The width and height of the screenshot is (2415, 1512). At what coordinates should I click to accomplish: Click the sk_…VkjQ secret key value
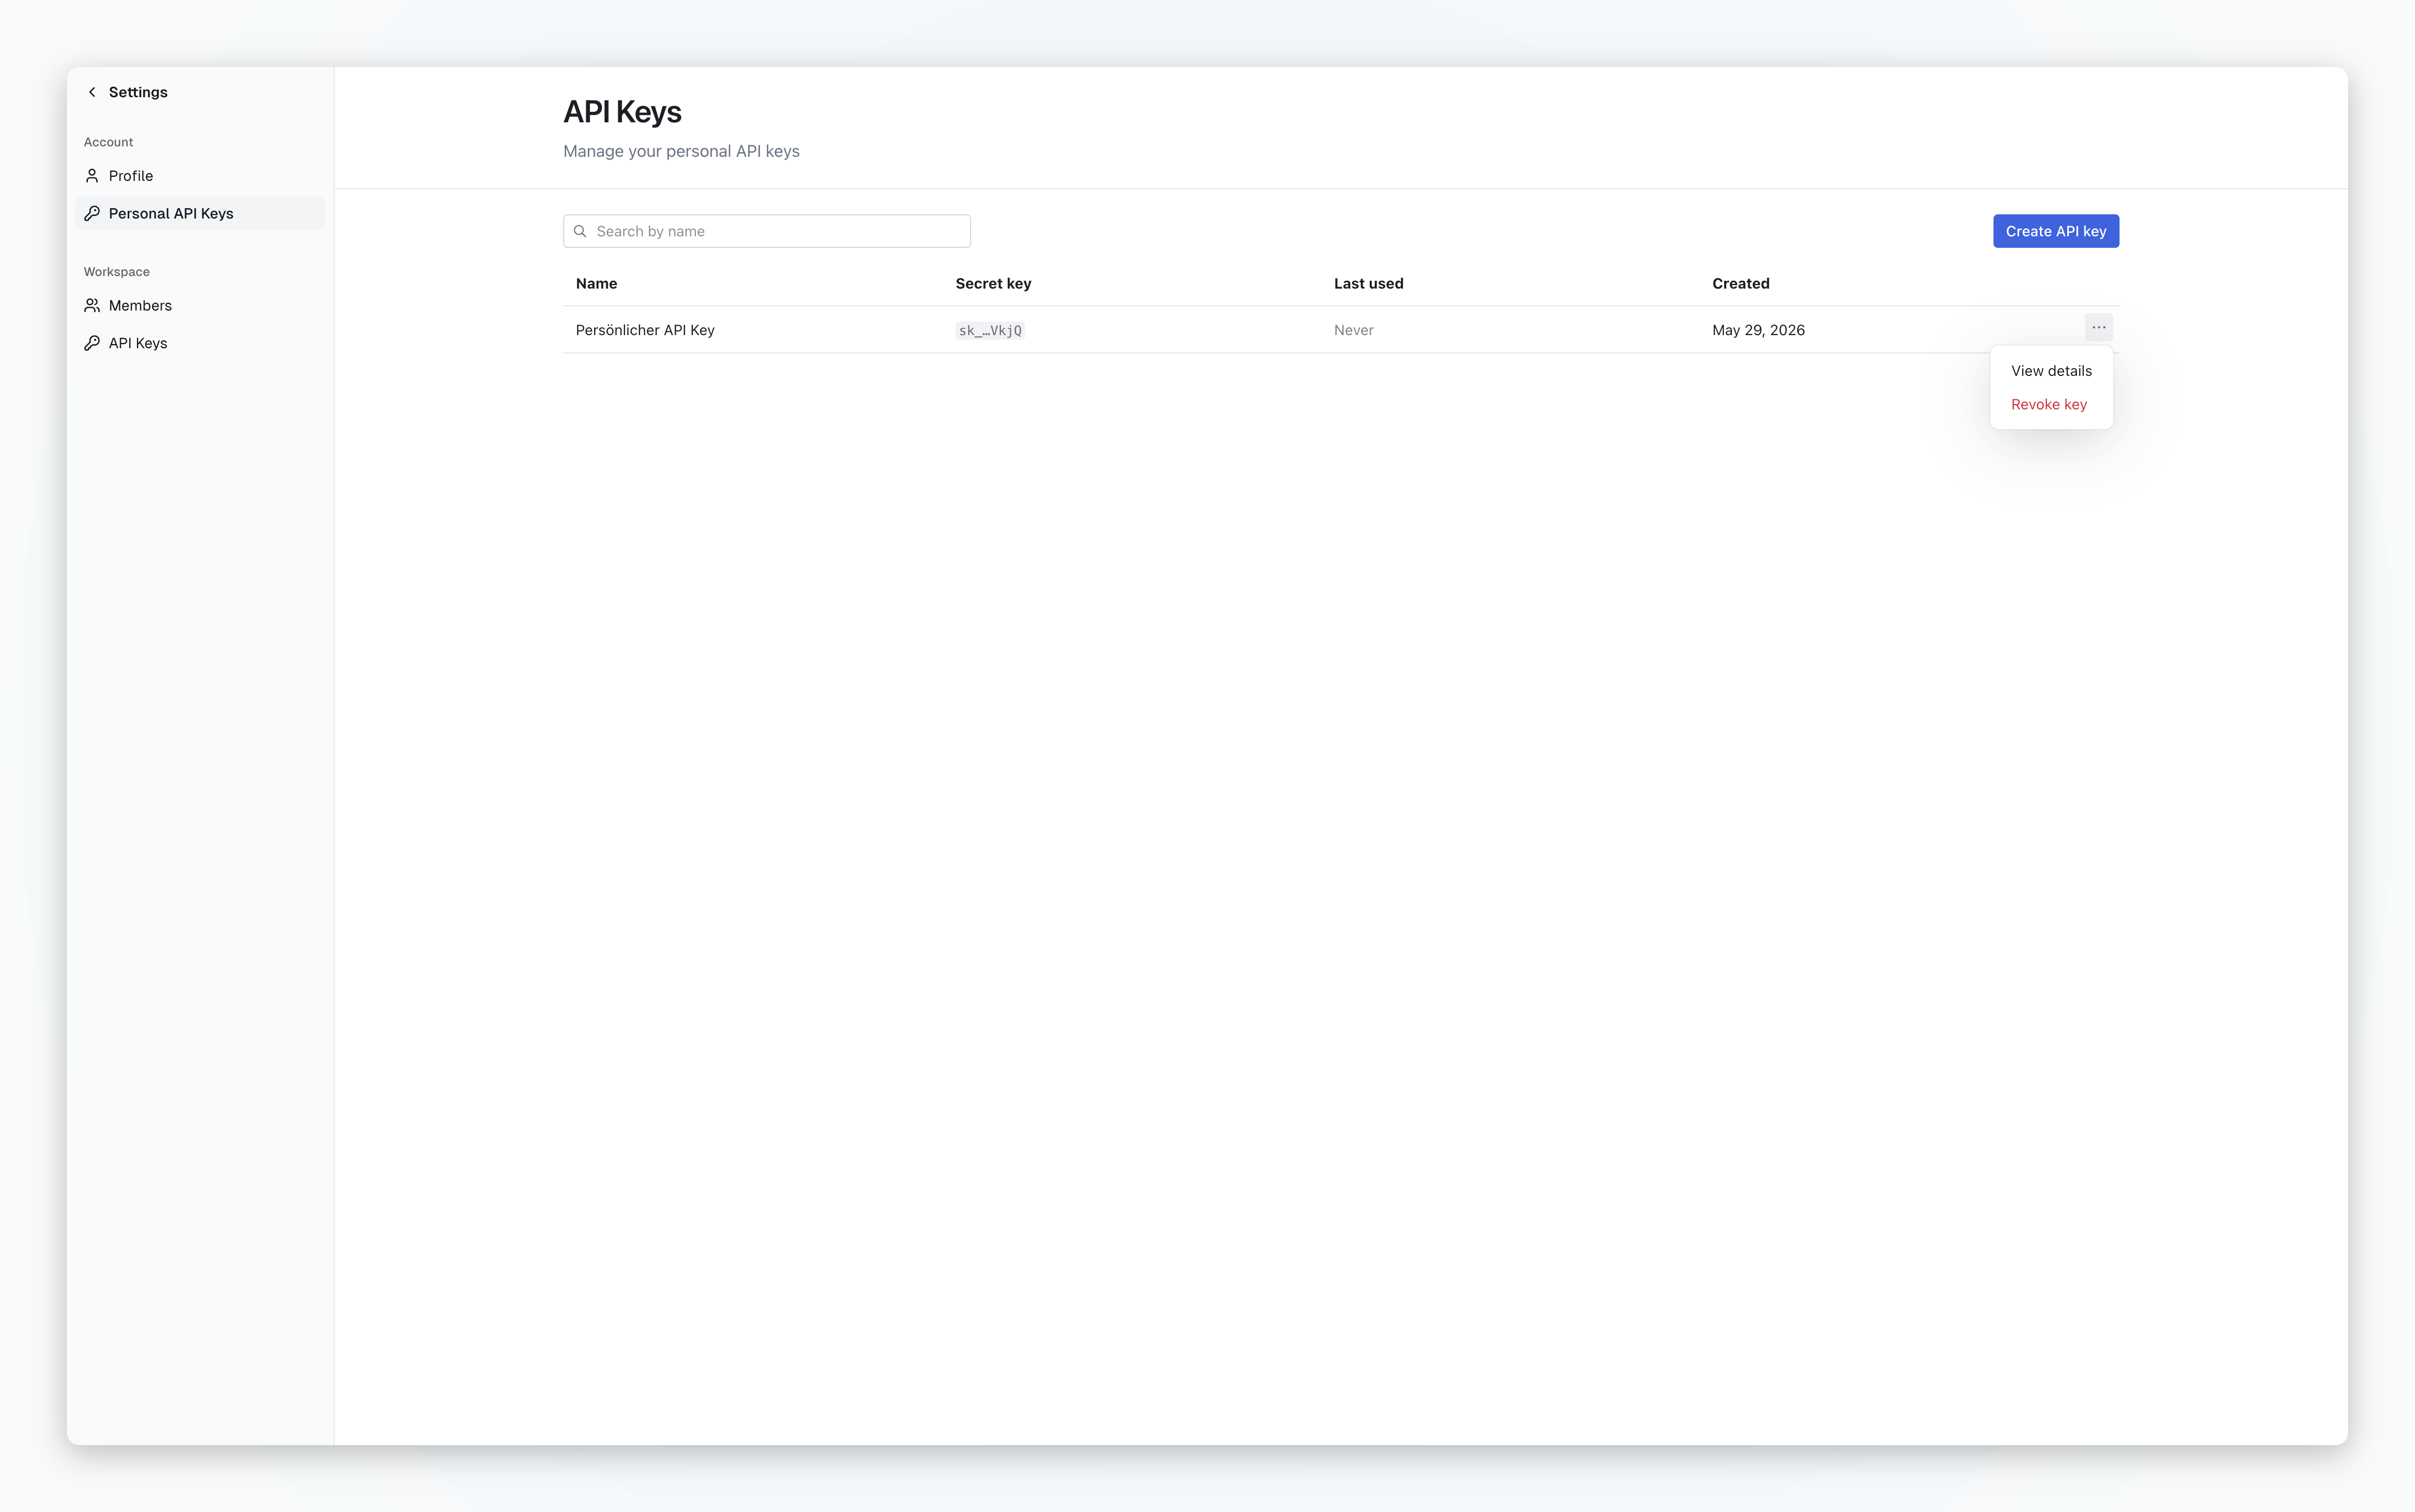(x=990, y=331)
